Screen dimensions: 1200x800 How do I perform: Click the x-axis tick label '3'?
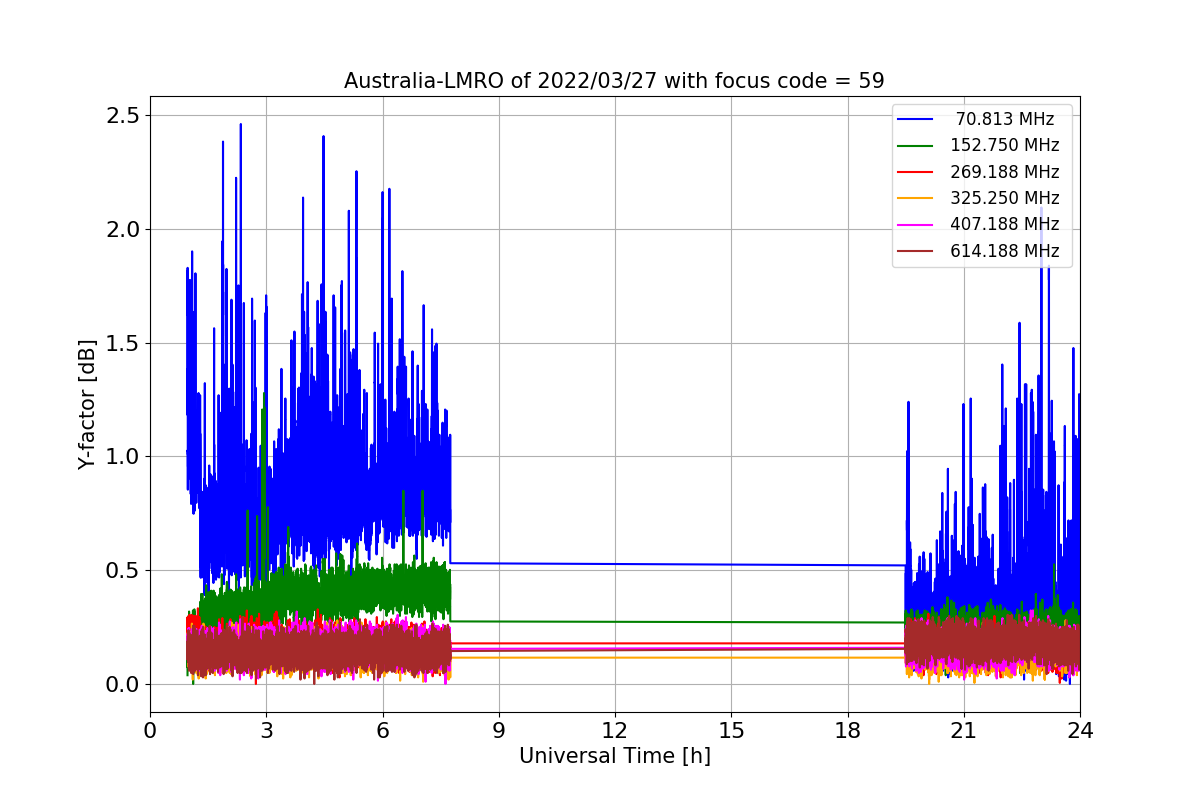tap(266, 730)
